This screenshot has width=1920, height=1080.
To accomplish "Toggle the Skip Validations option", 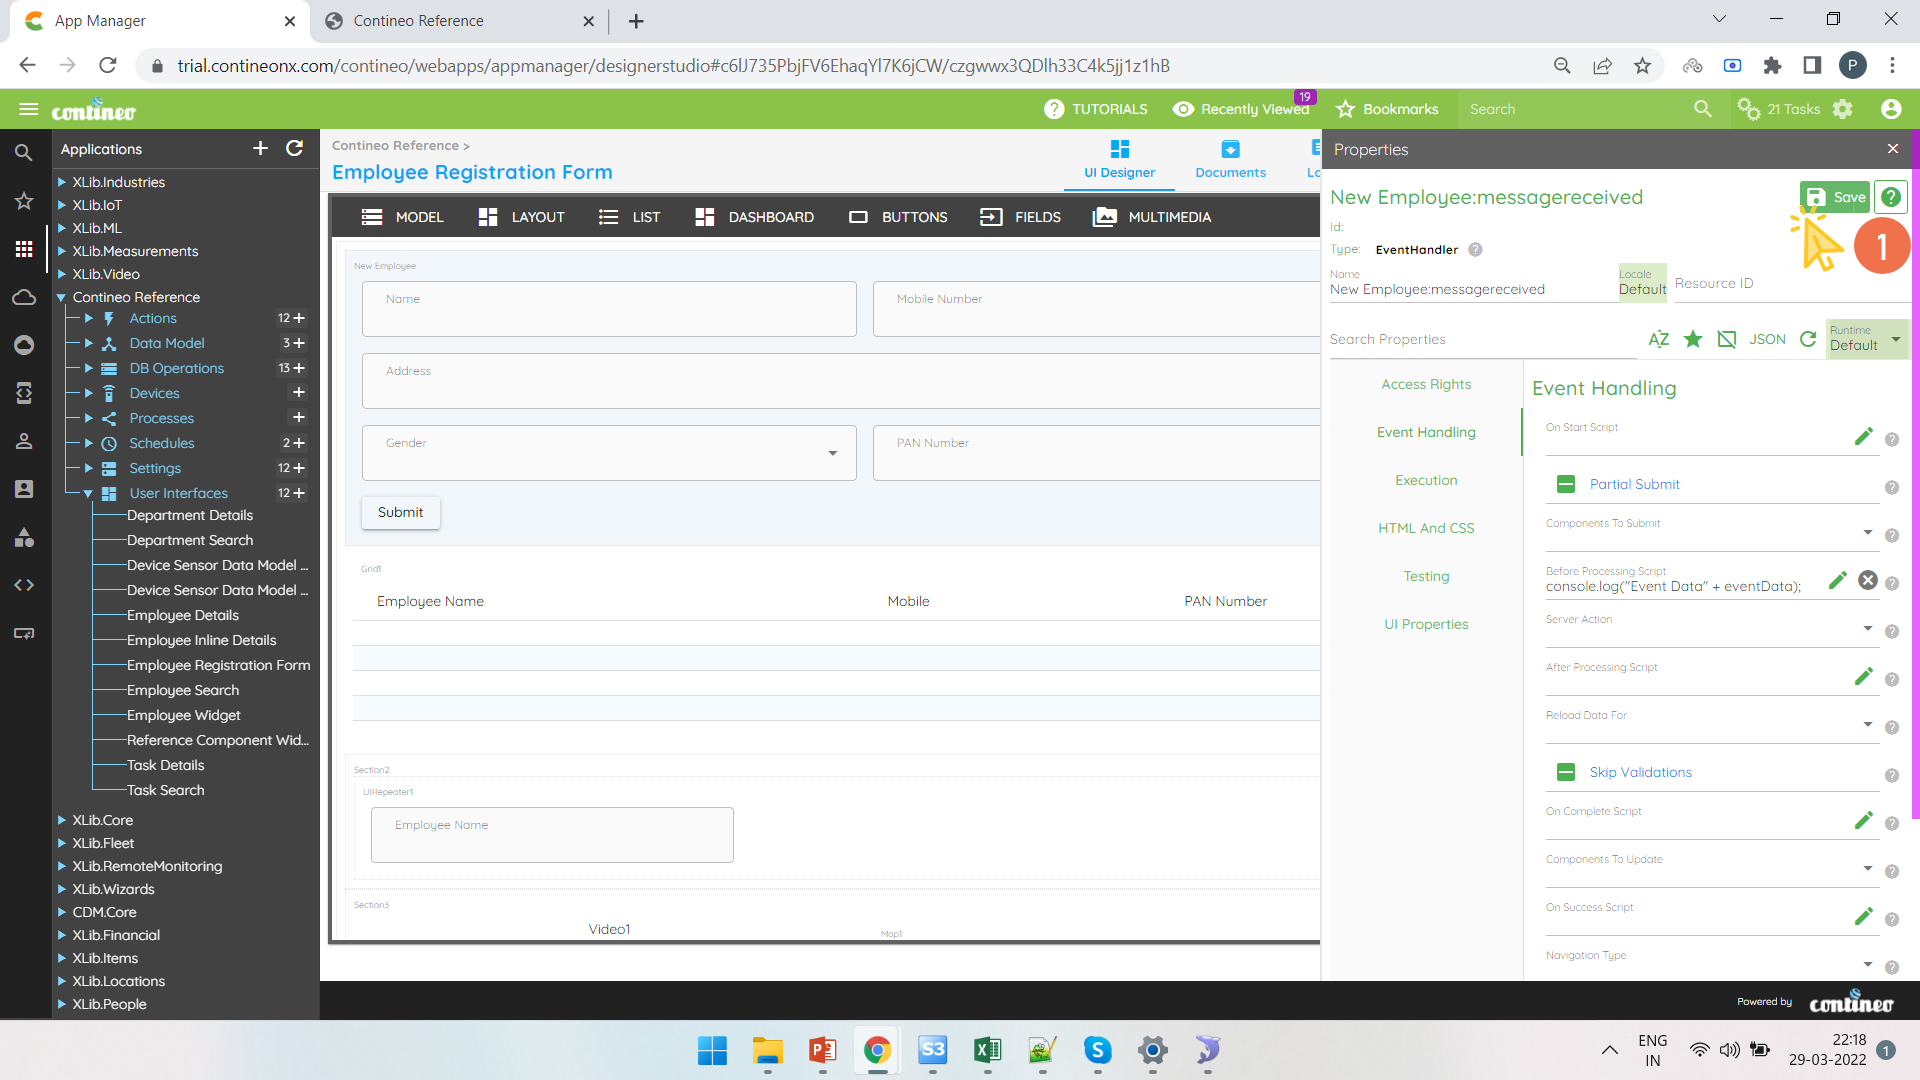I will (1566, 771).
